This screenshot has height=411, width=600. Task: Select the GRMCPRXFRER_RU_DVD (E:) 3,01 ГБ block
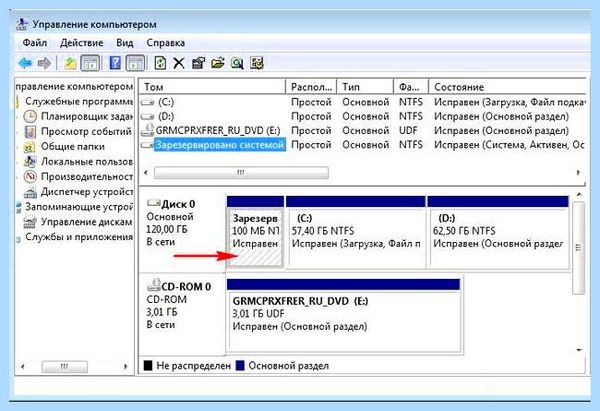[x=344, y=316]
